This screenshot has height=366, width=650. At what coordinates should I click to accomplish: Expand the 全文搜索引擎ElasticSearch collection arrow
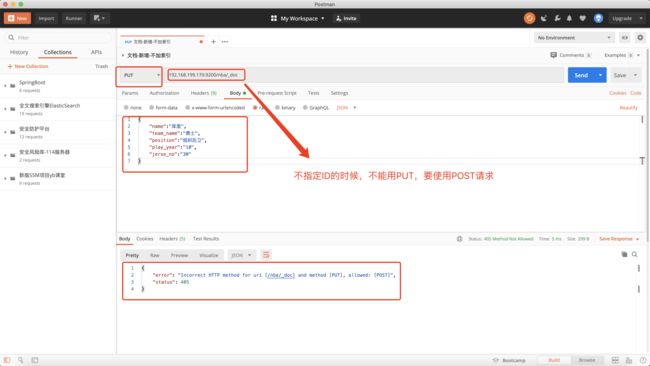pos(5,109)
